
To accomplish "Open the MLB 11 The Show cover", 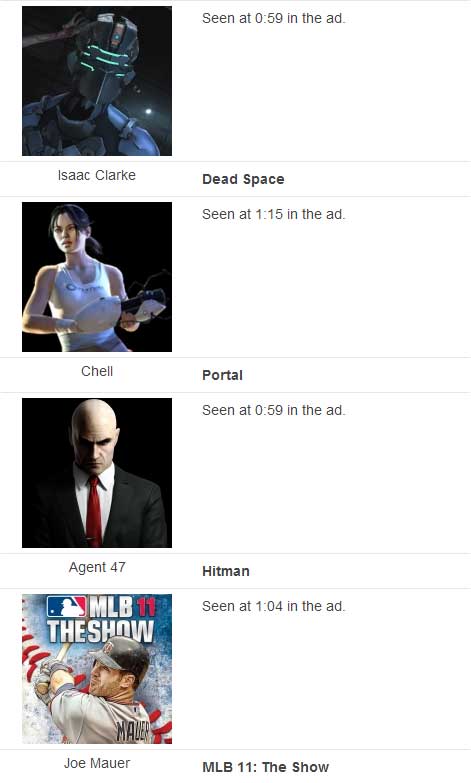I will 97,669.
